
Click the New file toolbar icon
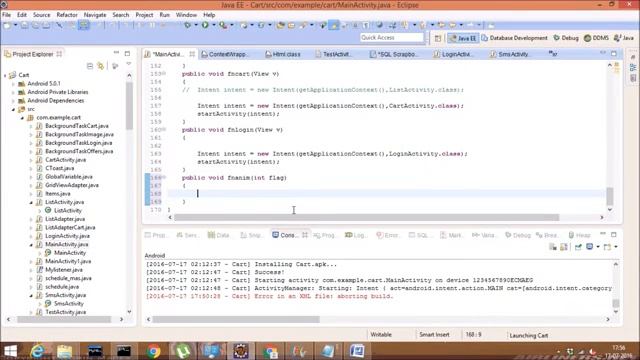tap(7, 25)
